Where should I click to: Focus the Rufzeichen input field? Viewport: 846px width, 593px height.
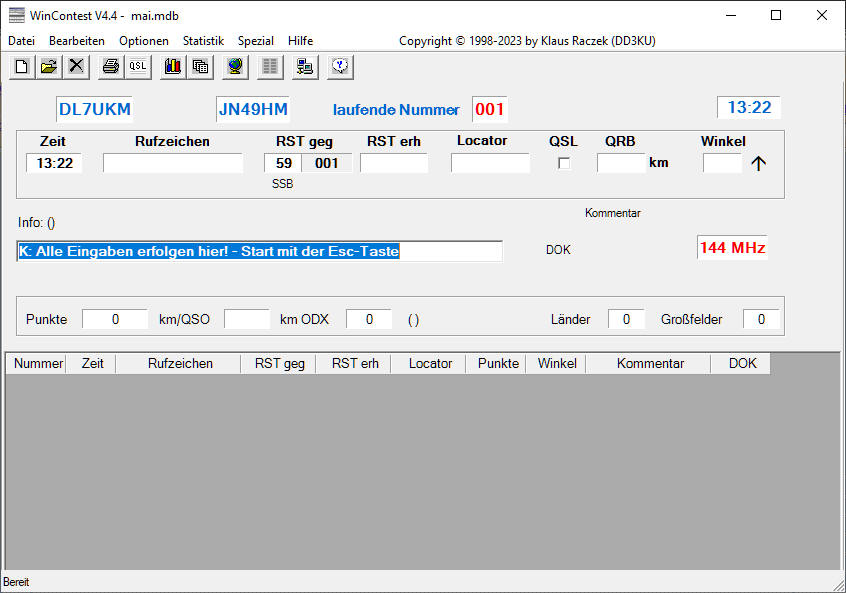pos(173,163)
